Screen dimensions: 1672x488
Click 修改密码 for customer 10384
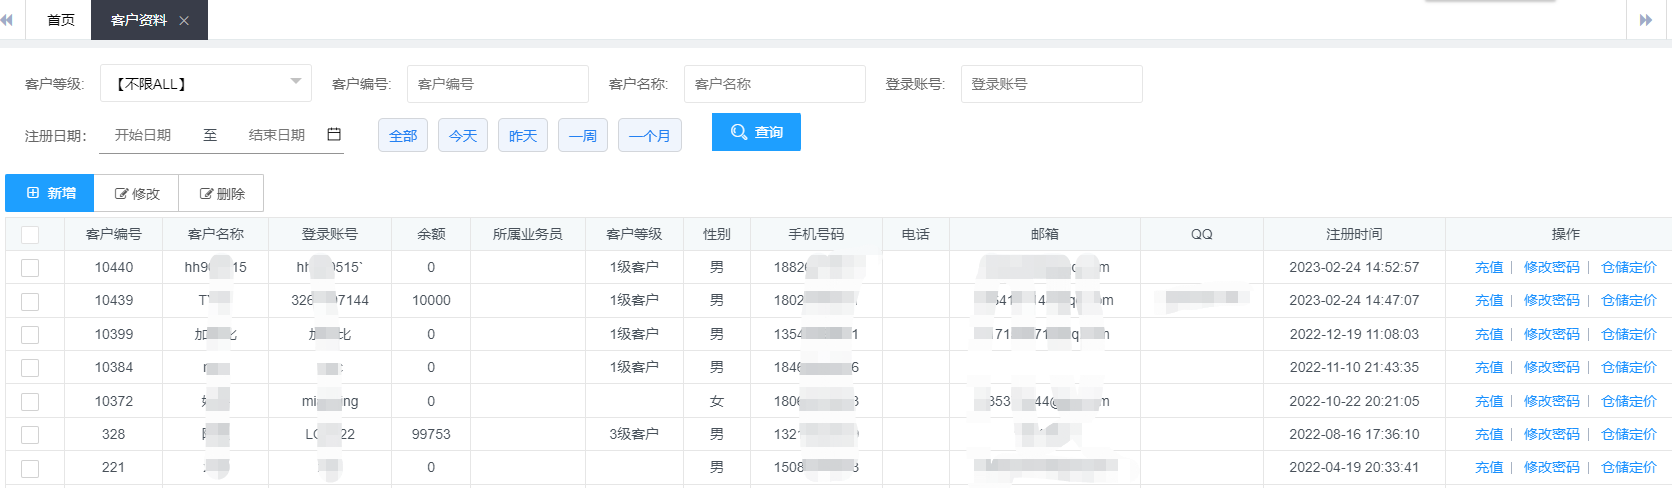click(1551, 367)
